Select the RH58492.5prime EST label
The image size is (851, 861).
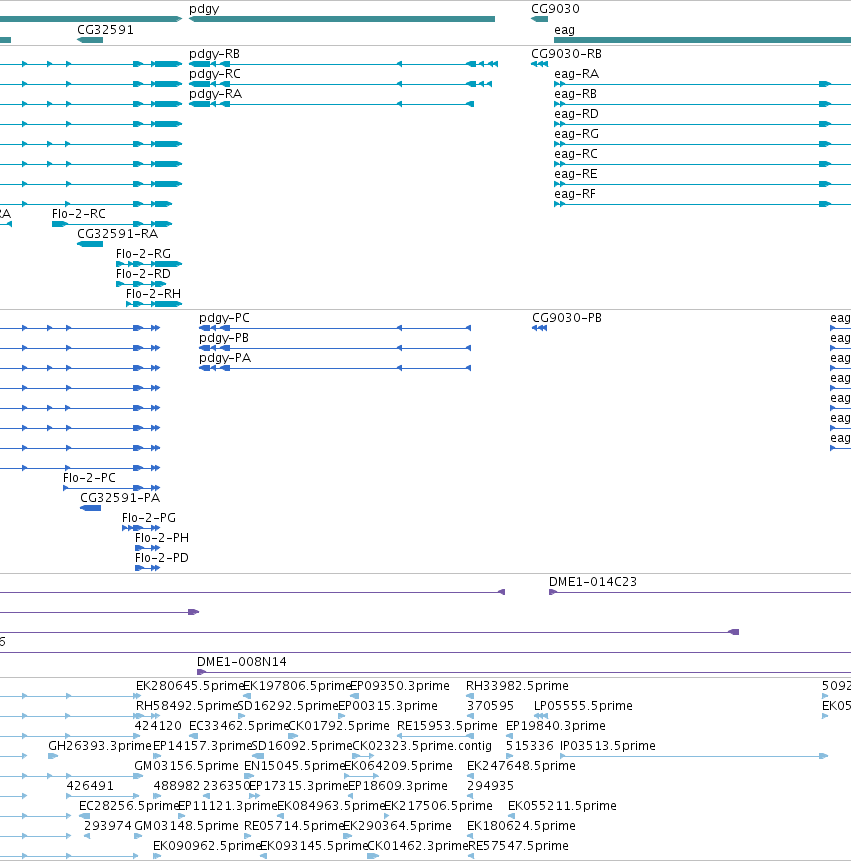click(187, 706)
